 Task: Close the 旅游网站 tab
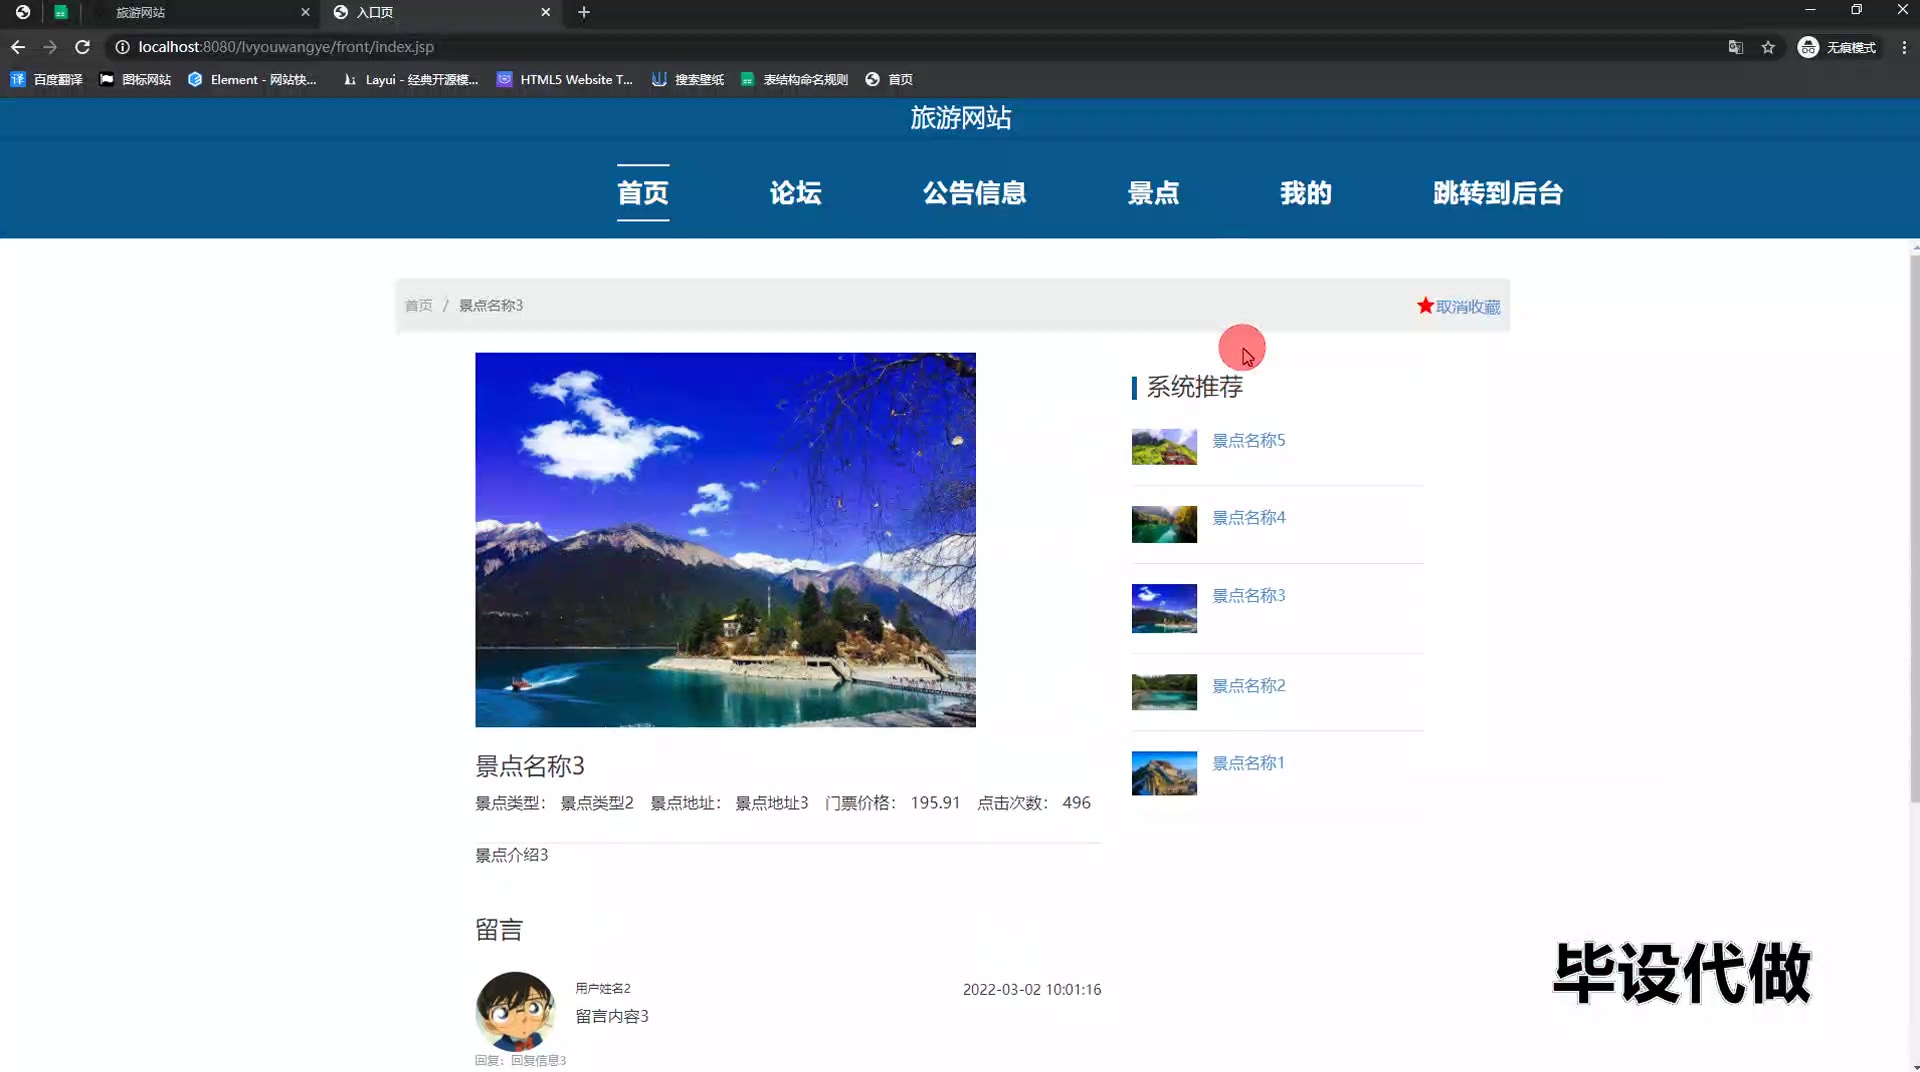click(x=305, y=12)
